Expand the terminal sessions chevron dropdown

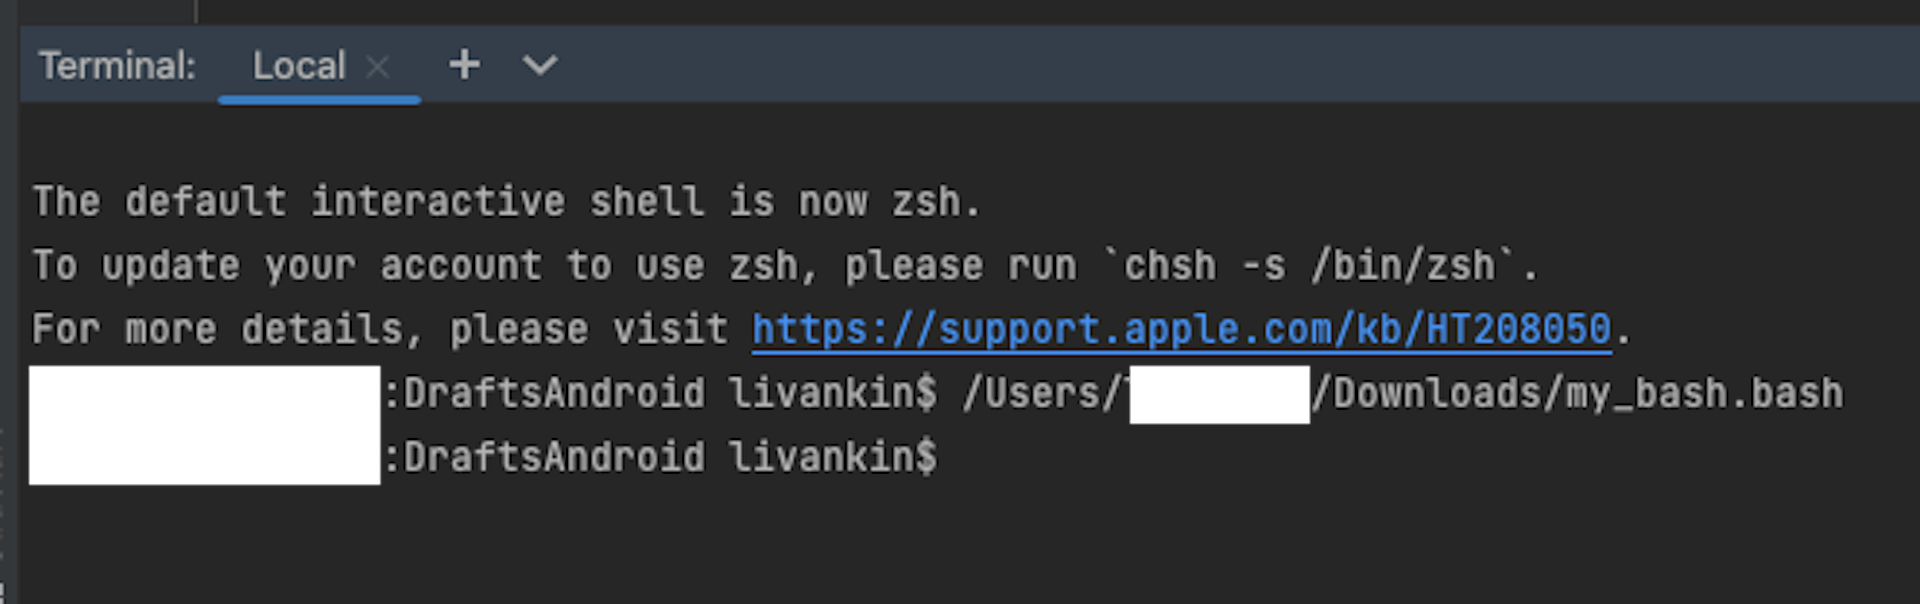(x=540, y=66)
